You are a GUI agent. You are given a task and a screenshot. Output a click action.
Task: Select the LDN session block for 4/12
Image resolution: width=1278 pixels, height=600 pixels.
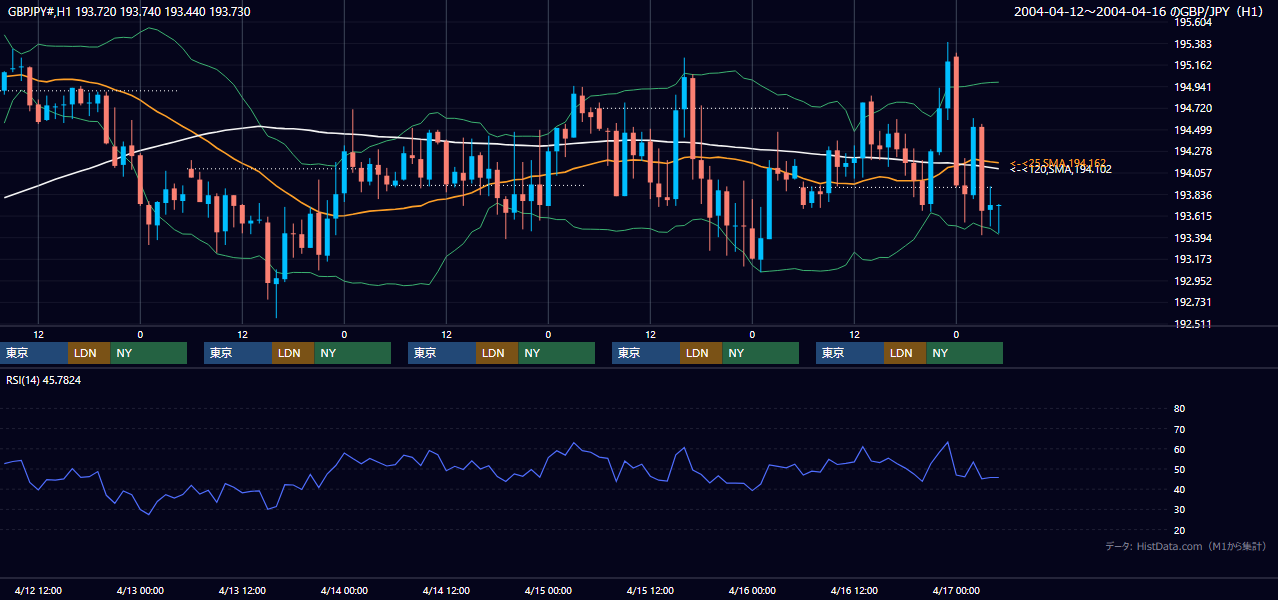tap(89, 353)
